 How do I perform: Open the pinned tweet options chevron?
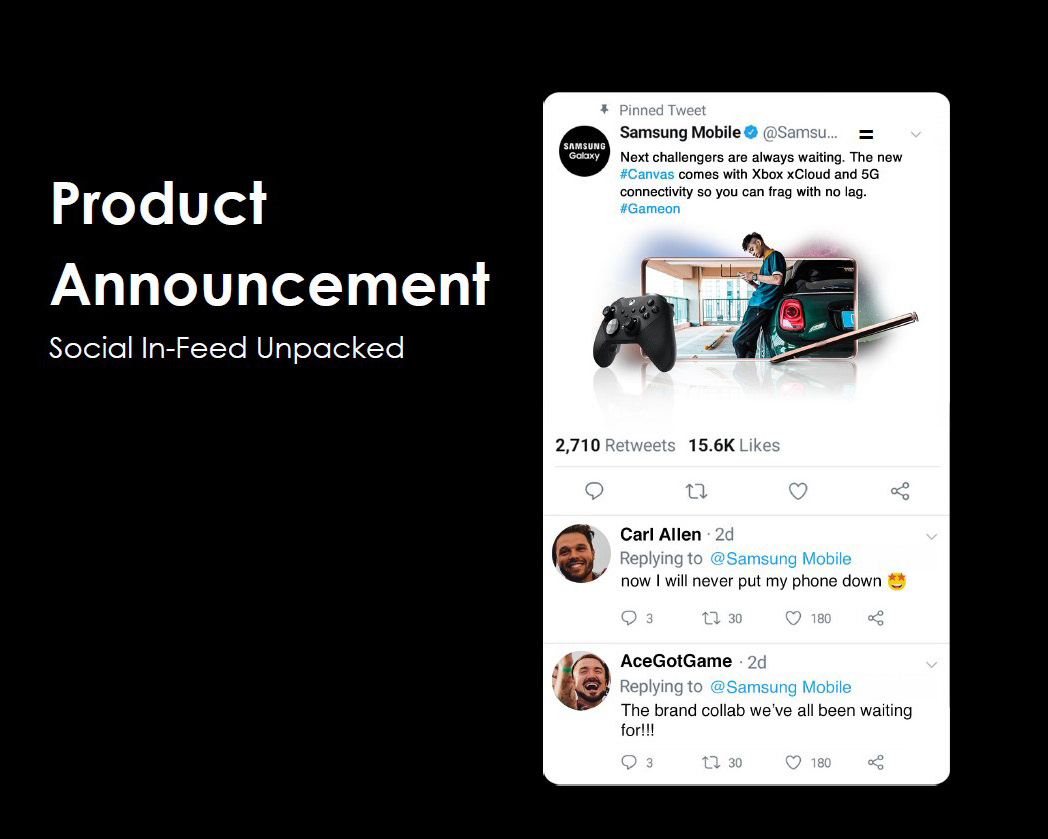915,134
